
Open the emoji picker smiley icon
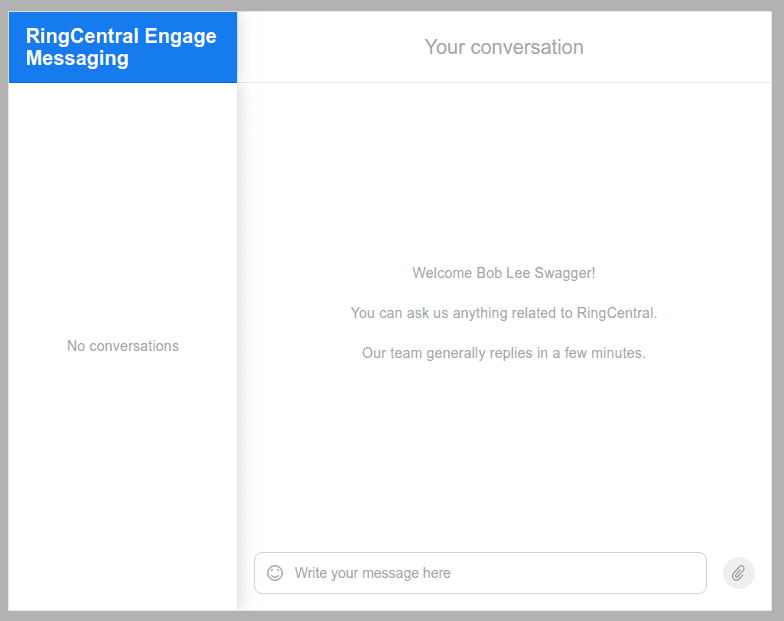[x=275, y=573]
